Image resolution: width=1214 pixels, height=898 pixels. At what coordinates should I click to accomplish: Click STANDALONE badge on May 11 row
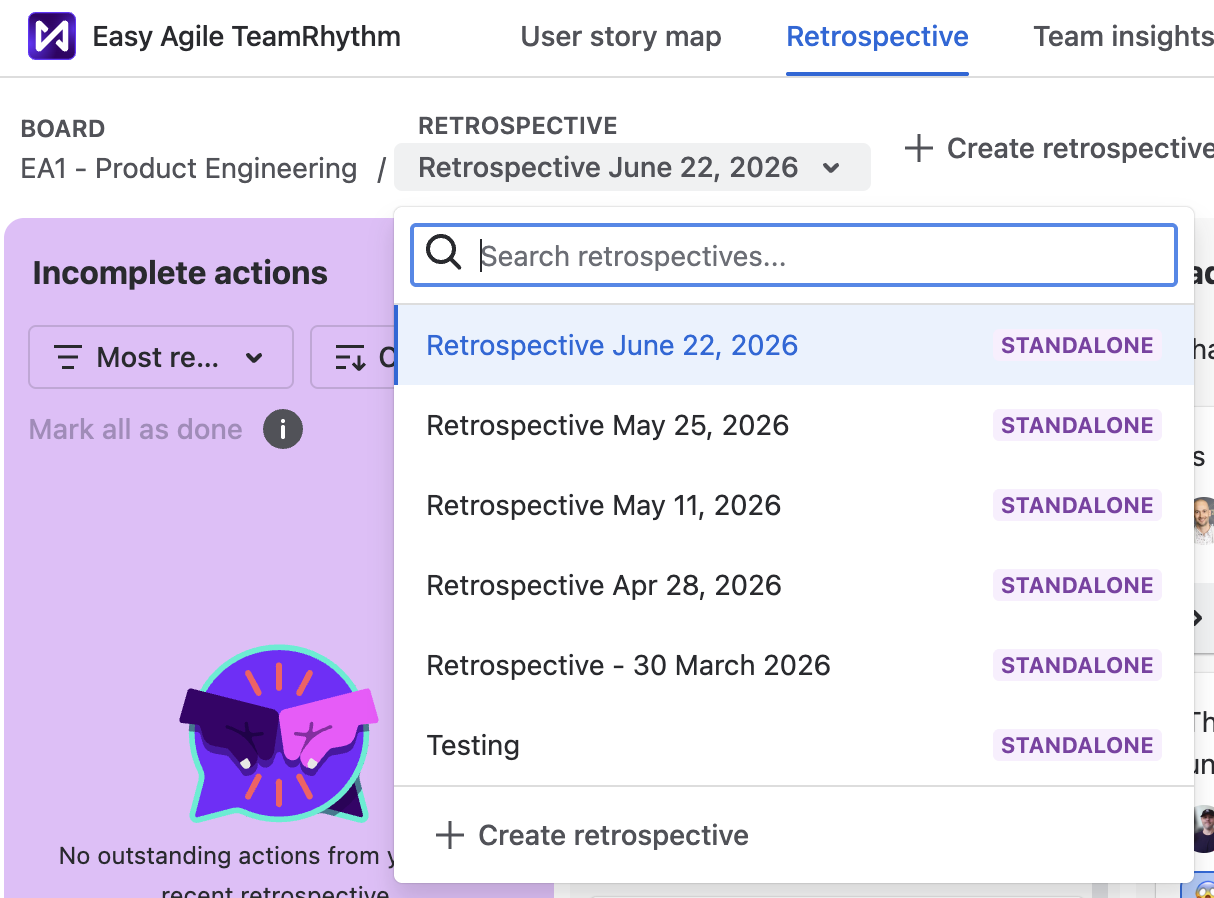coord(1077,505)
